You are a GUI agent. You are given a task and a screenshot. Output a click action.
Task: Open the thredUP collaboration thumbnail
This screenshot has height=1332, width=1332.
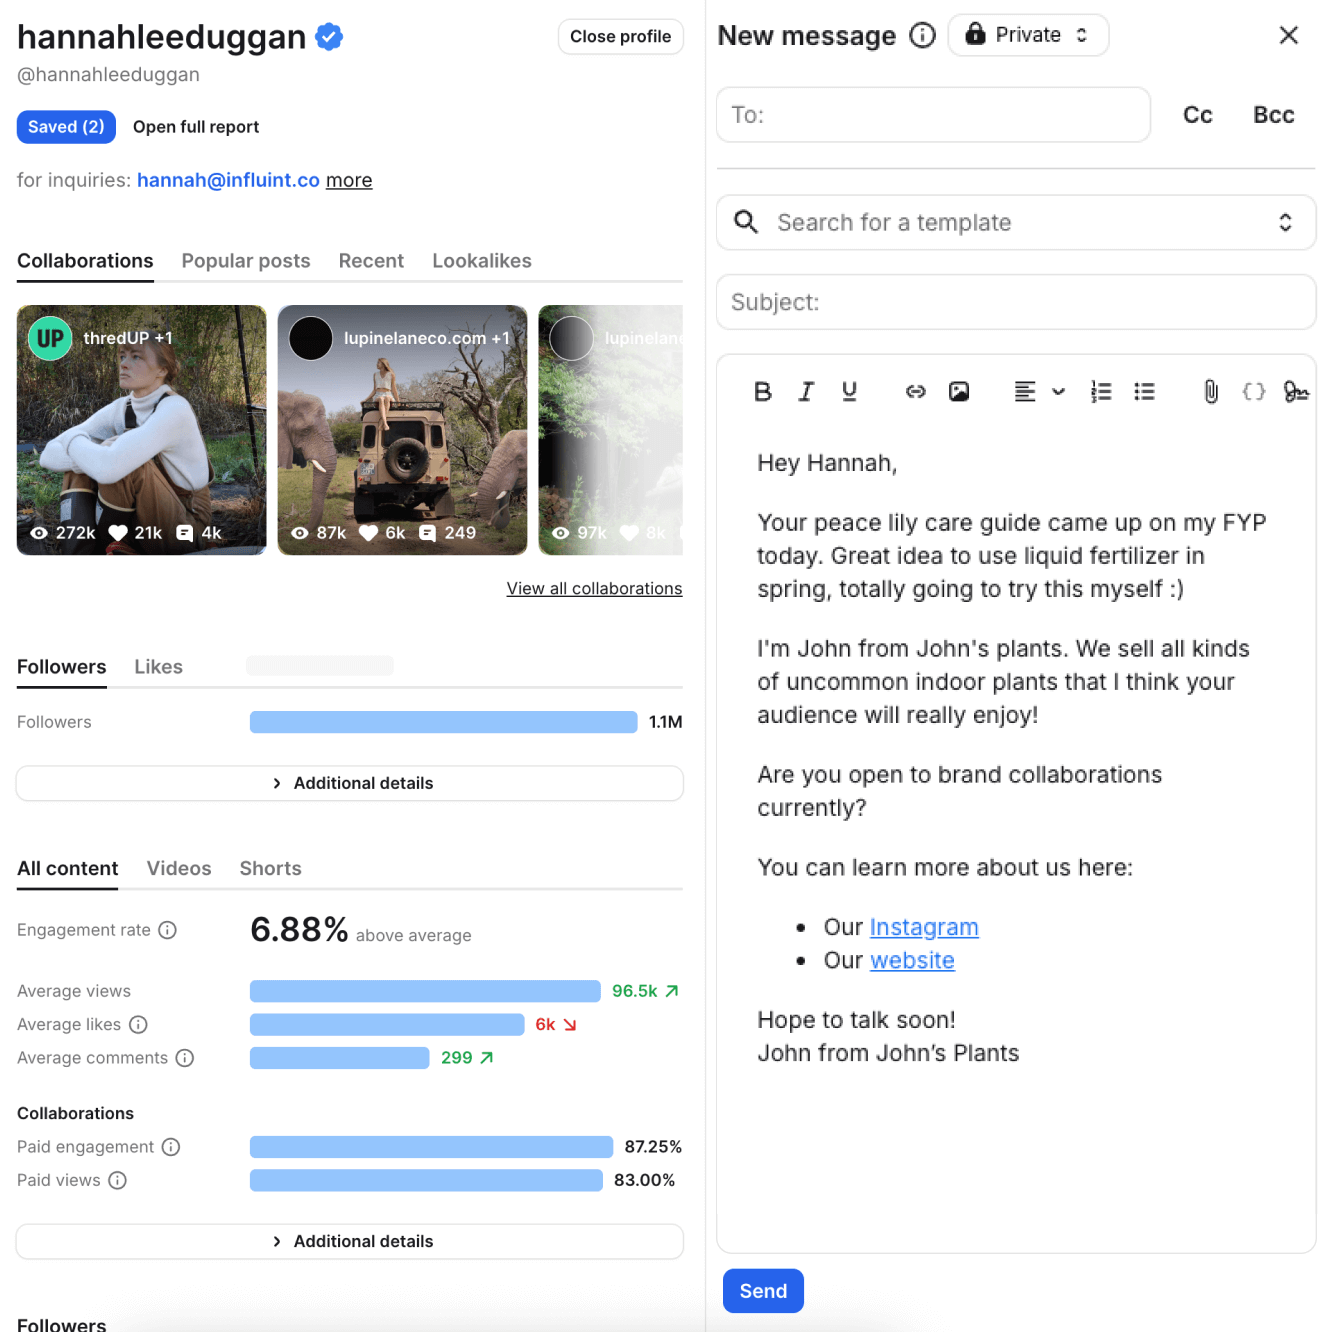click(x=142, y=430)
